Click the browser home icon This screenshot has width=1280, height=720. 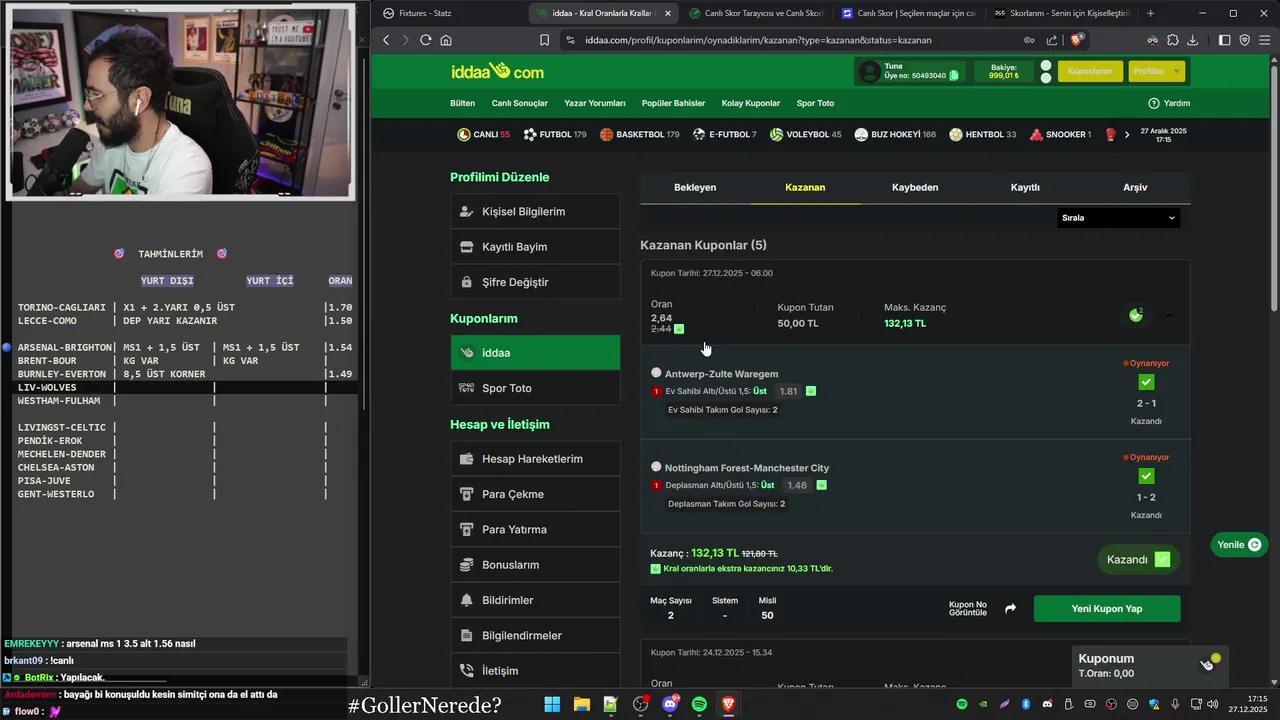pyautogui.click(x=446, y=40)
